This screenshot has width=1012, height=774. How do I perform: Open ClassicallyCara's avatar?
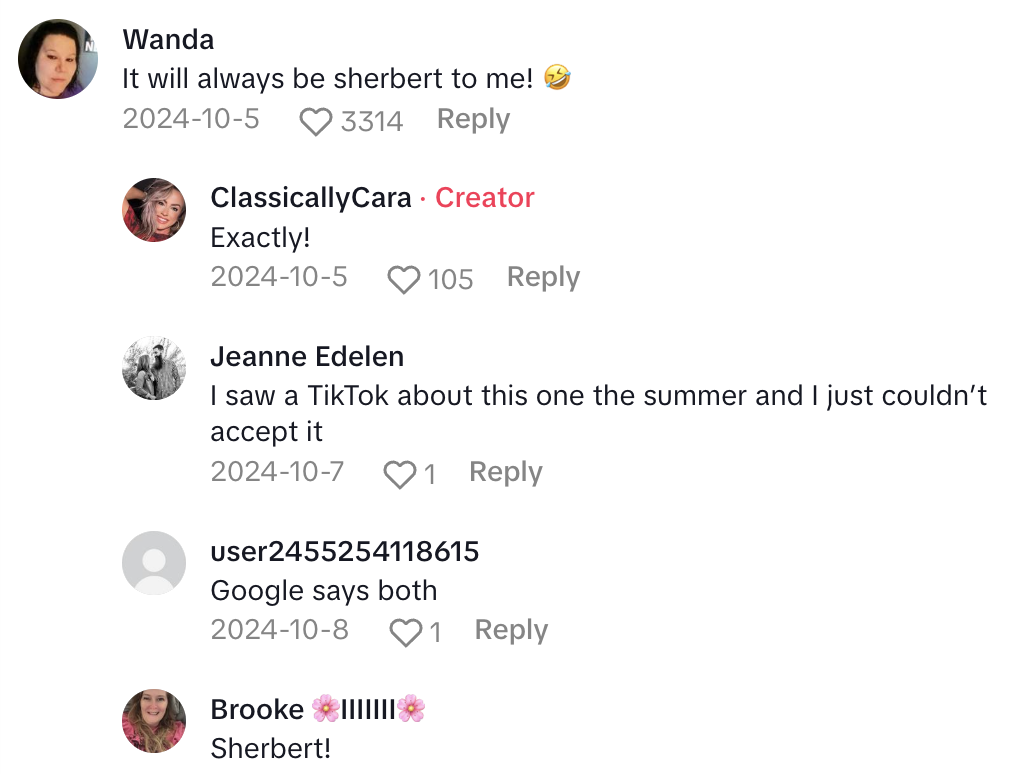154,210
